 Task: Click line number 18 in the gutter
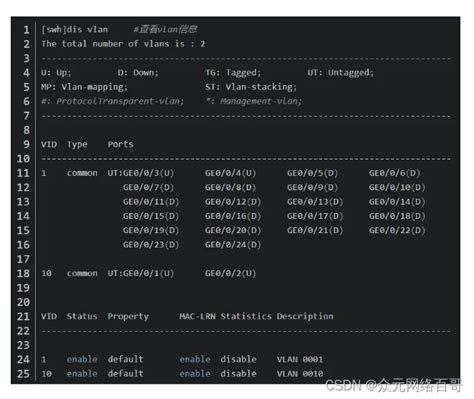tap(23, 273)
